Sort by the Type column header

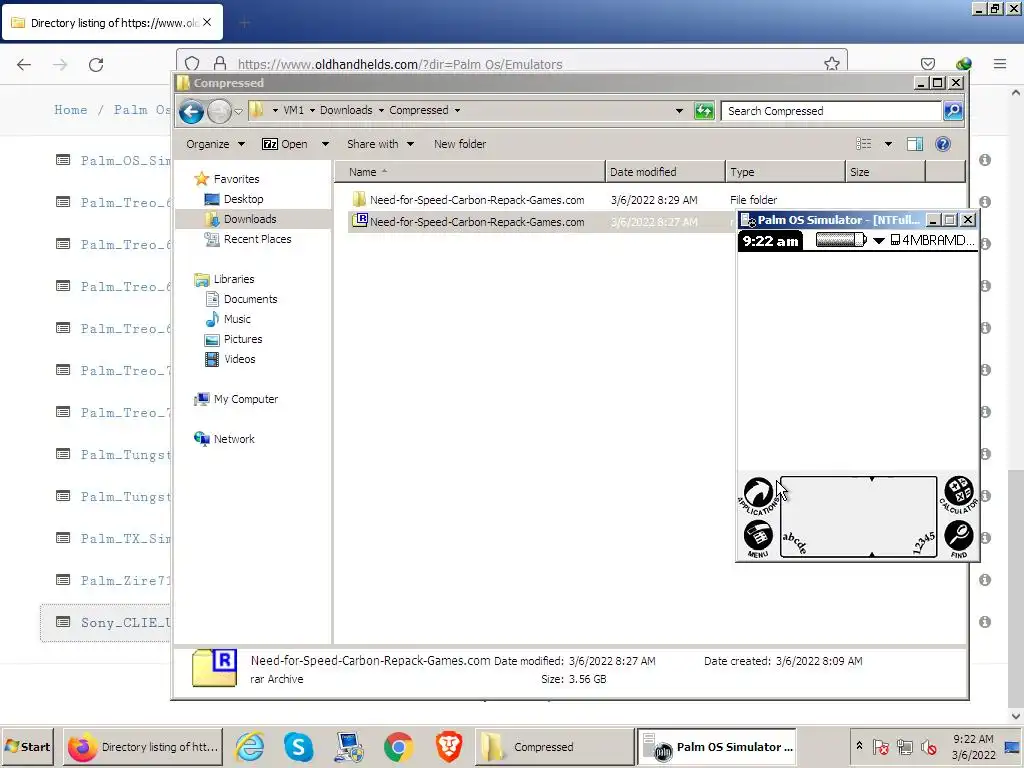[x=785, y=172]
